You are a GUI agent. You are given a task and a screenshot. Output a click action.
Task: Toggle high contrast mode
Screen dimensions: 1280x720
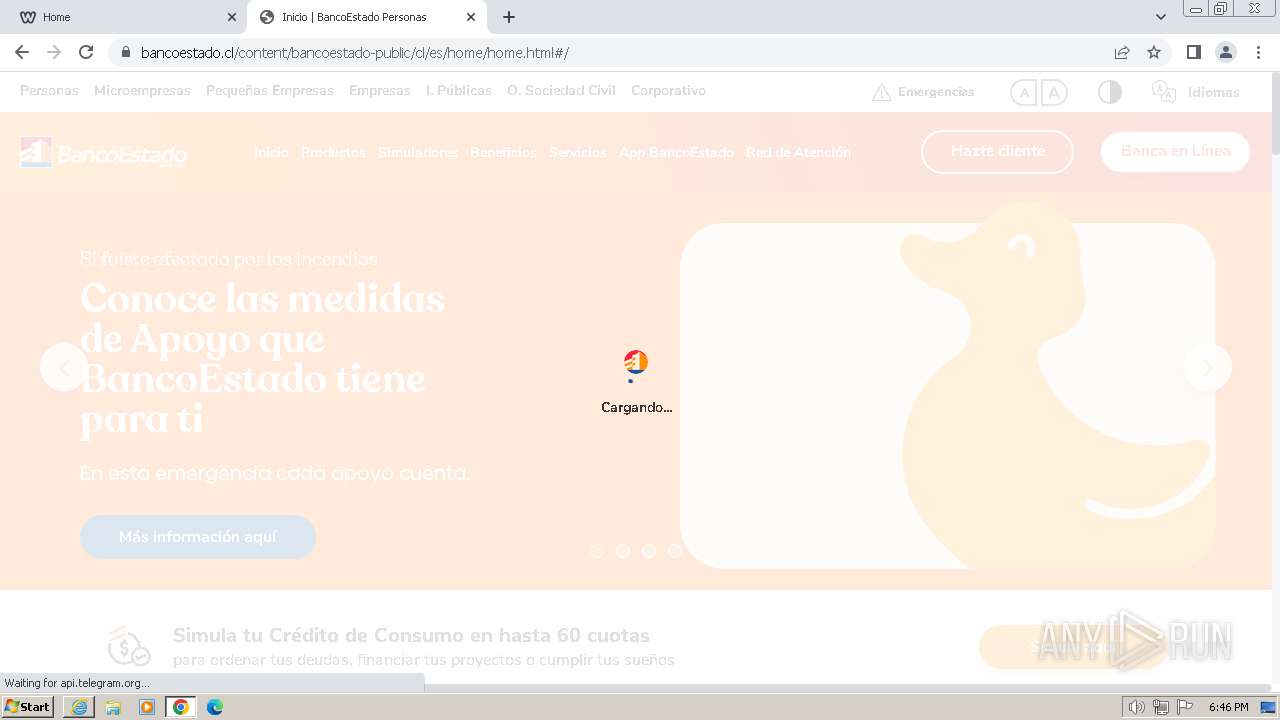click(1109, 92)
